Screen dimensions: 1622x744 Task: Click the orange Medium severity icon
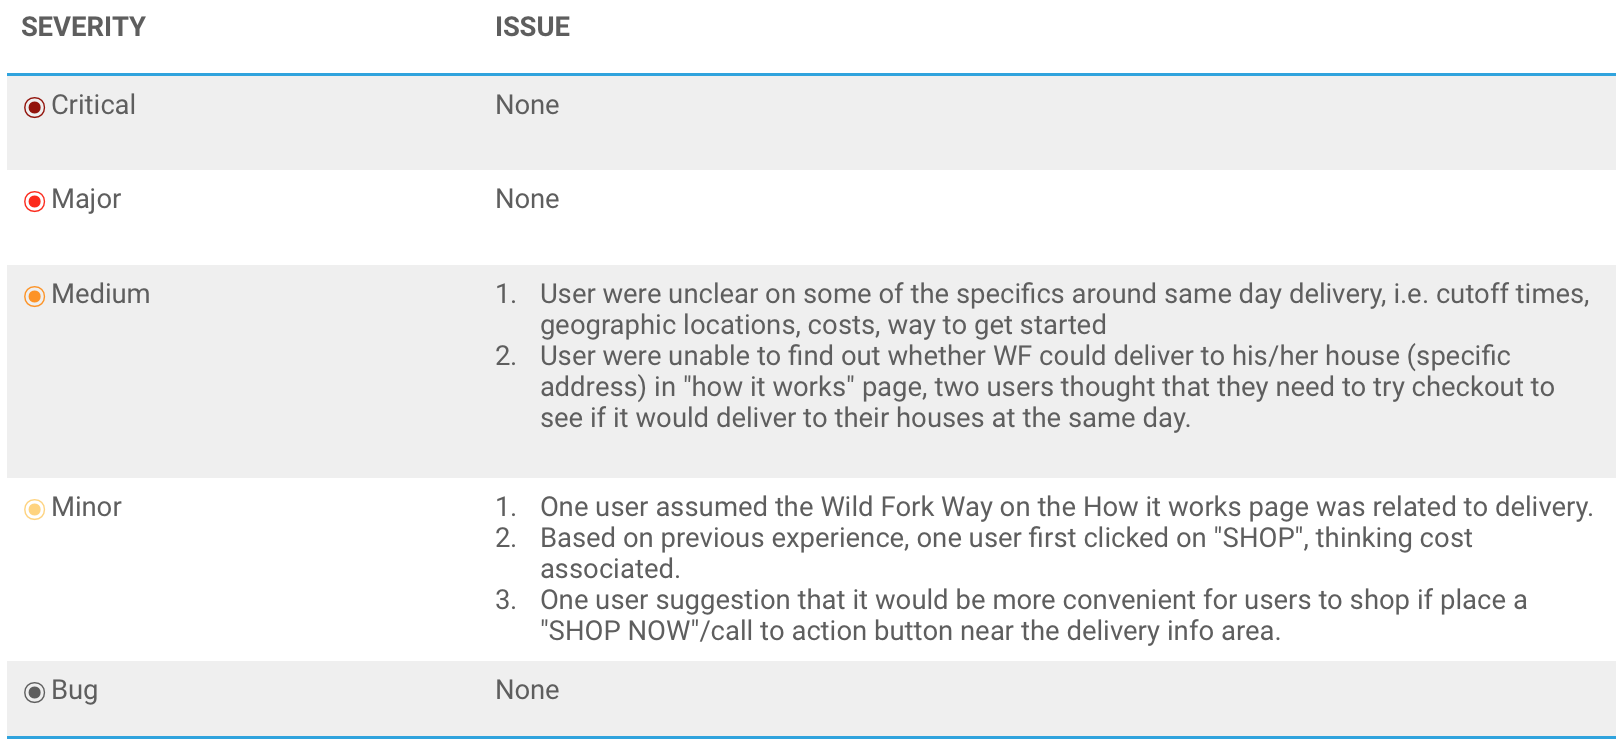(35, 296)
